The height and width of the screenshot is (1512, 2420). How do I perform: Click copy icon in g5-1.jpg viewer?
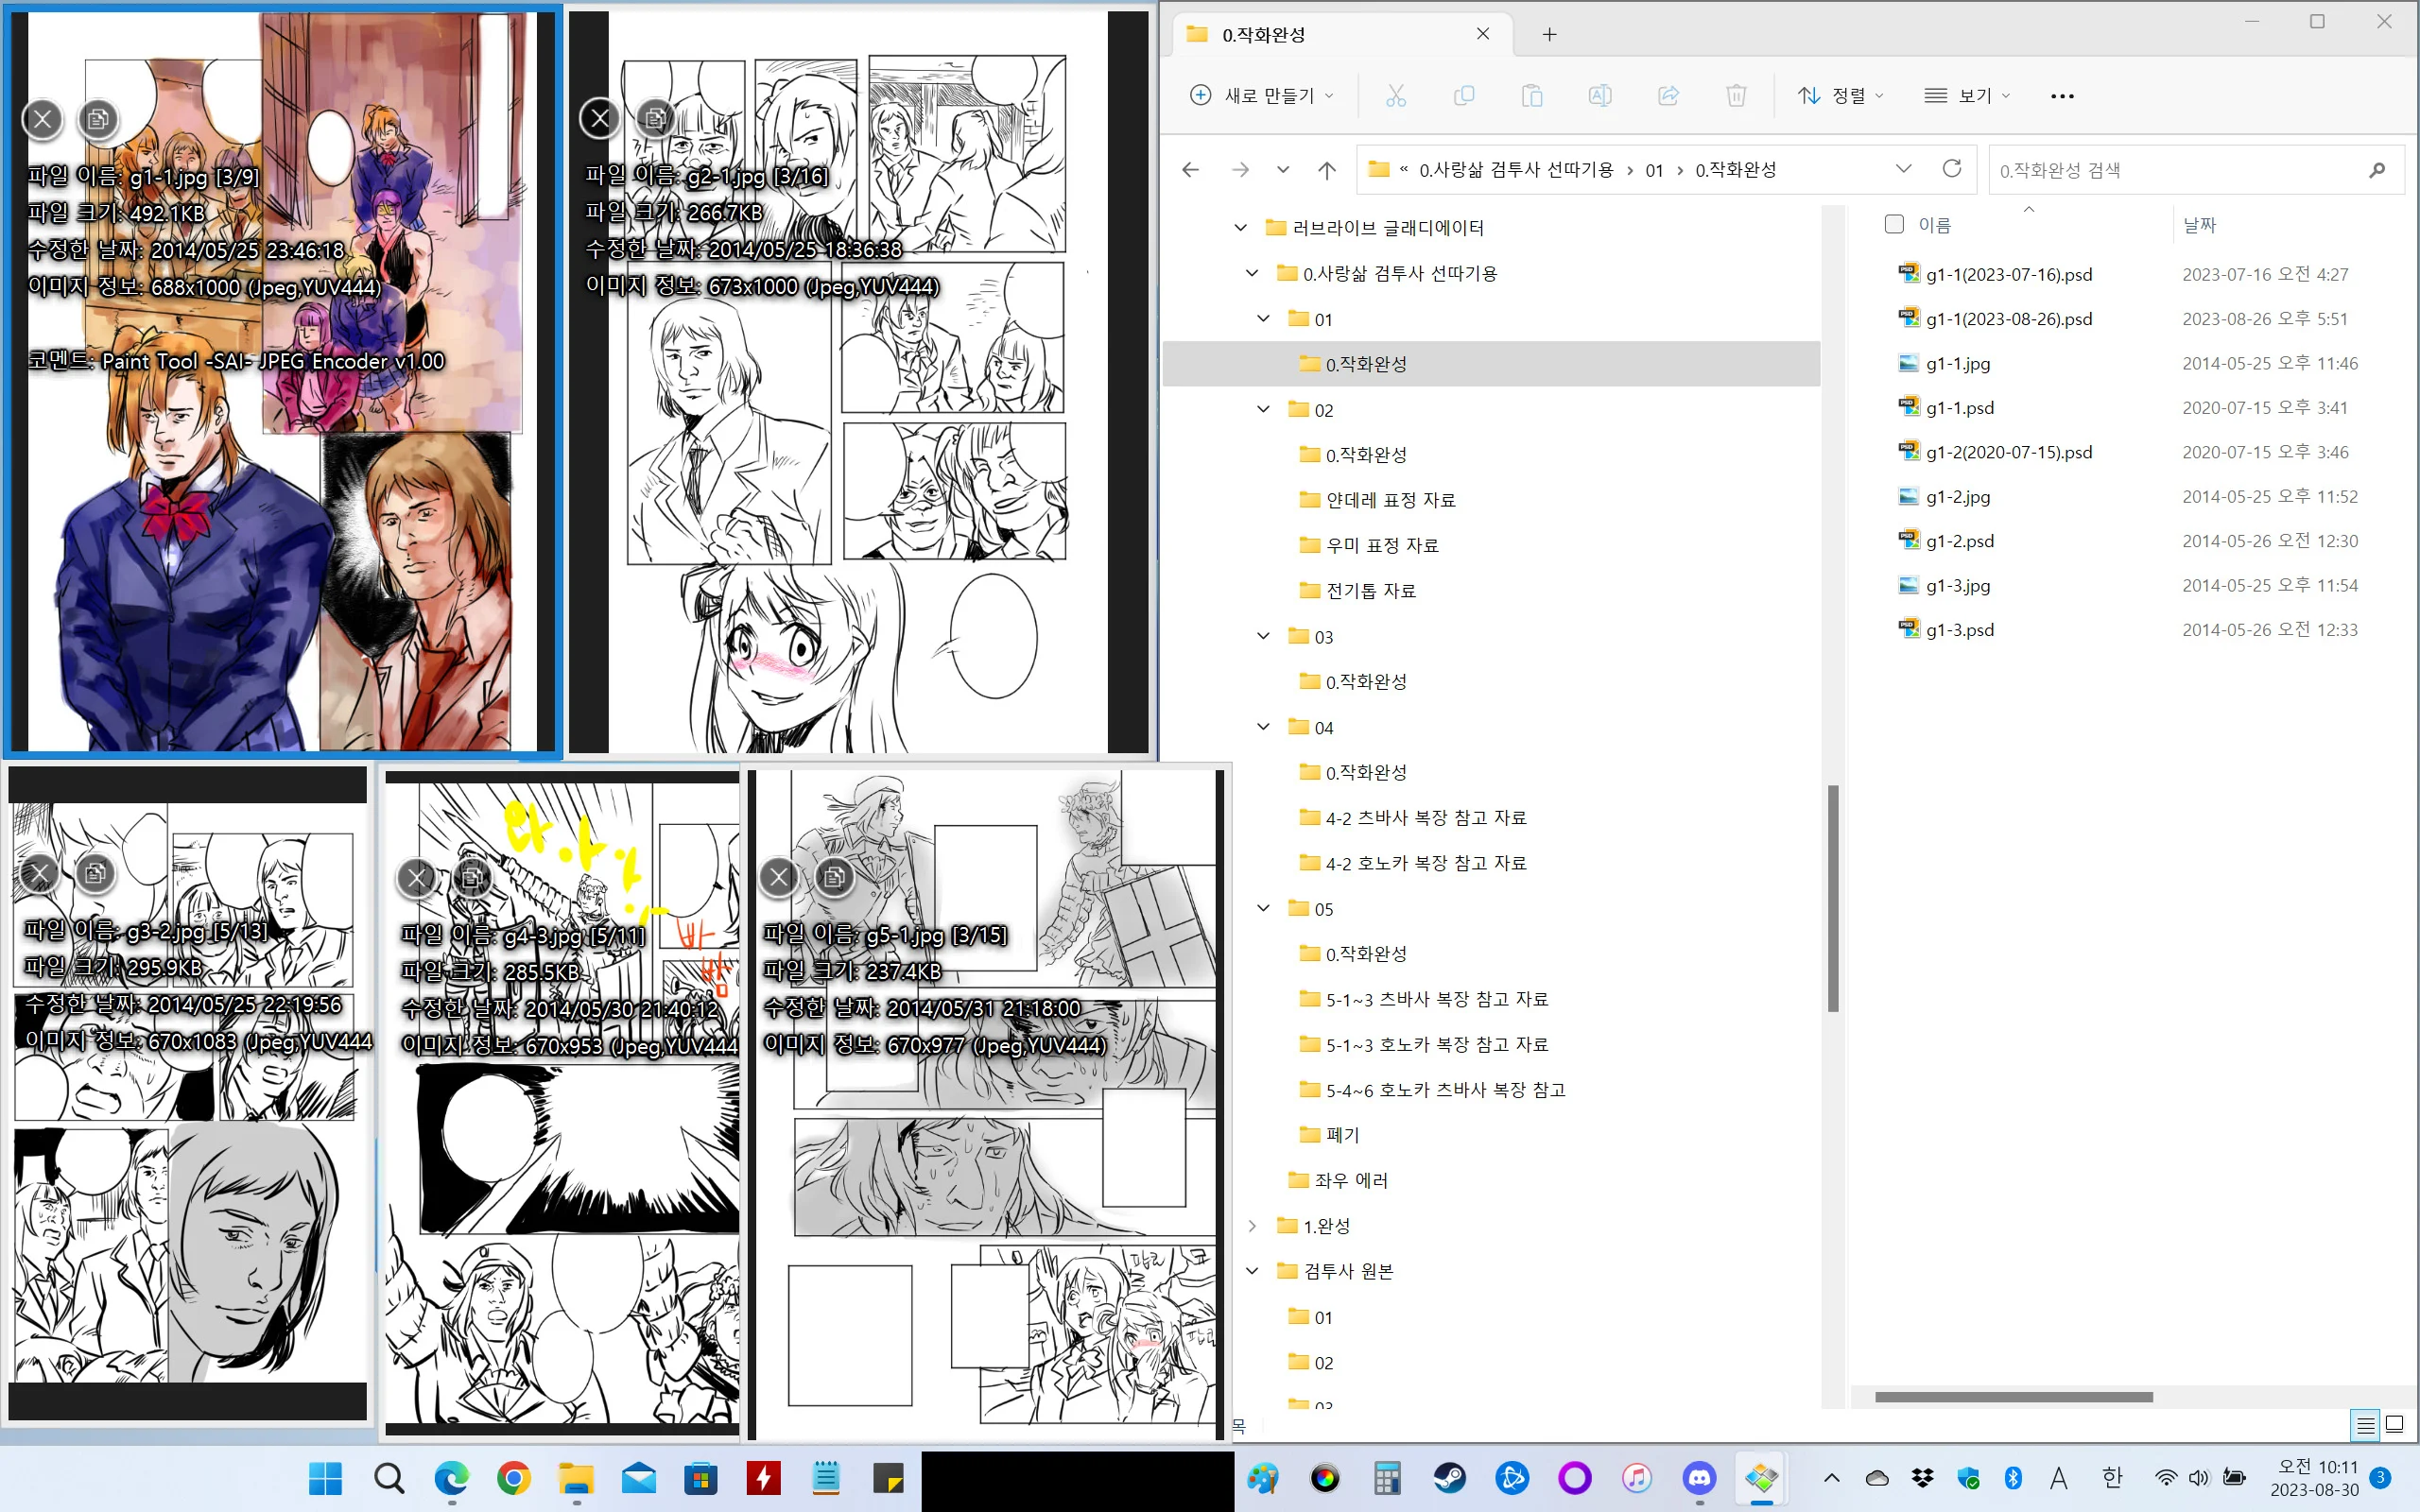pyautogui.click(x=834, y=878)
